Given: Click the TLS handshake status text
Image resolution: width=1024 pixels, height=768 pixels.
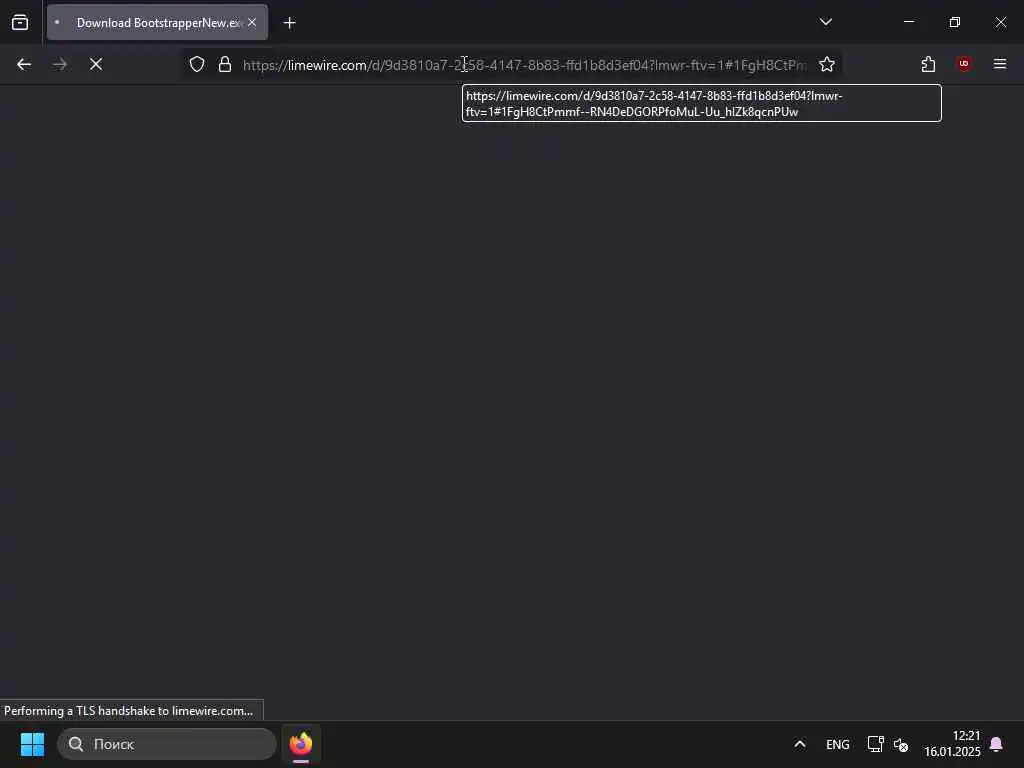Looking at the screenshot, I should coord(129,711).
